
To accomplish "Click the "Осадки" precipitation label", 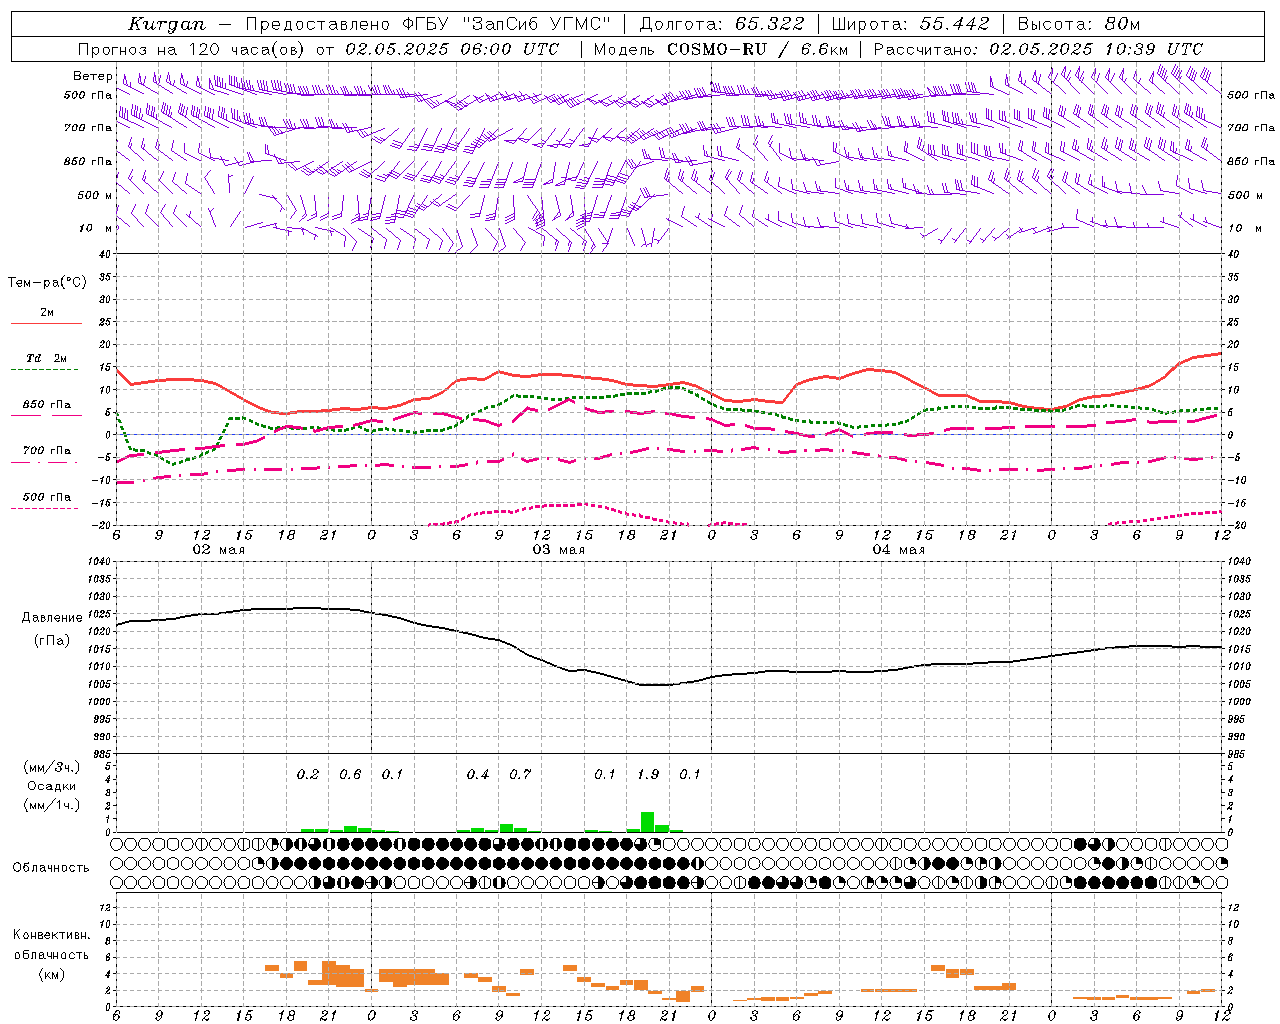I will (x=51, y=786).
